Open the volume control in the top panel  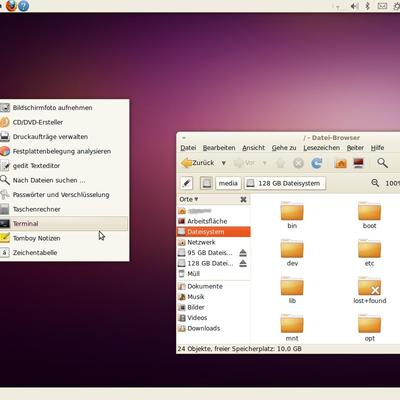pyautogui.click(x=355, y=6)
